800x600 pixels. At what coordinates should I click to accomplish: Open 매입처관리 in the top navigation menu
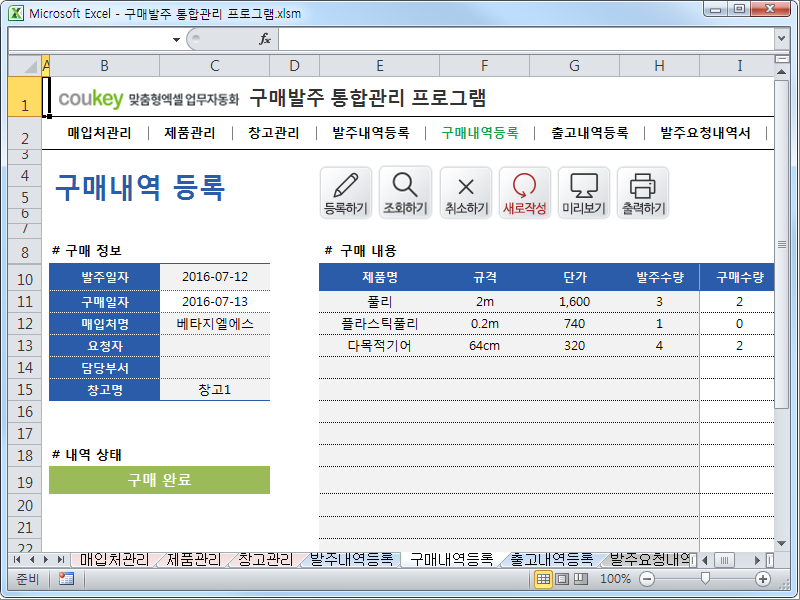[x=99, y=133]
